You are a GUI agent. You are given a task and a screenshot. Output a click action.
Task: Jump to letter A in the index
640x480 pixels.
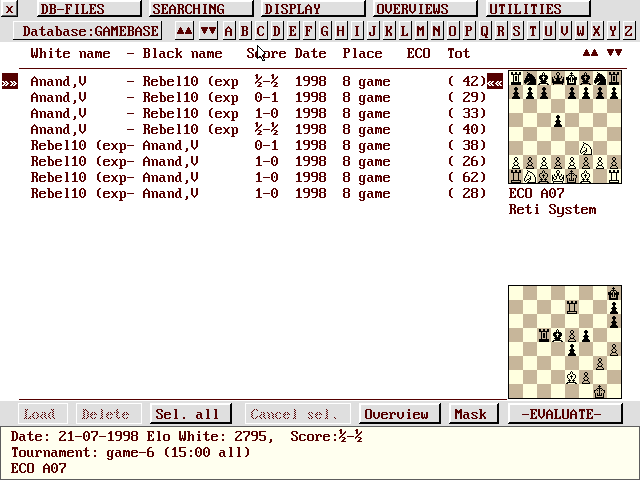pos(230,31)
